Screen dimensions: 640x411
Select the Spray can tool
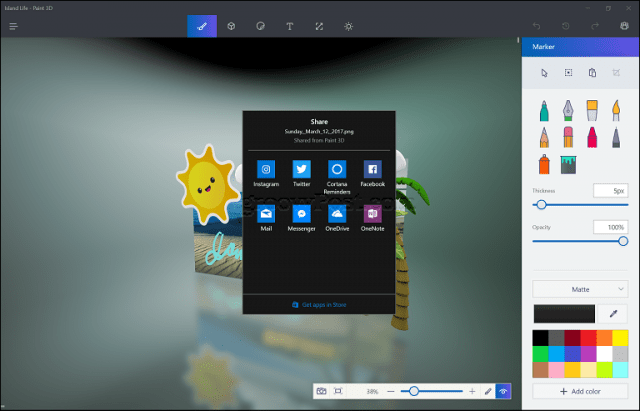pyautogui.click(x=544, y=164)
